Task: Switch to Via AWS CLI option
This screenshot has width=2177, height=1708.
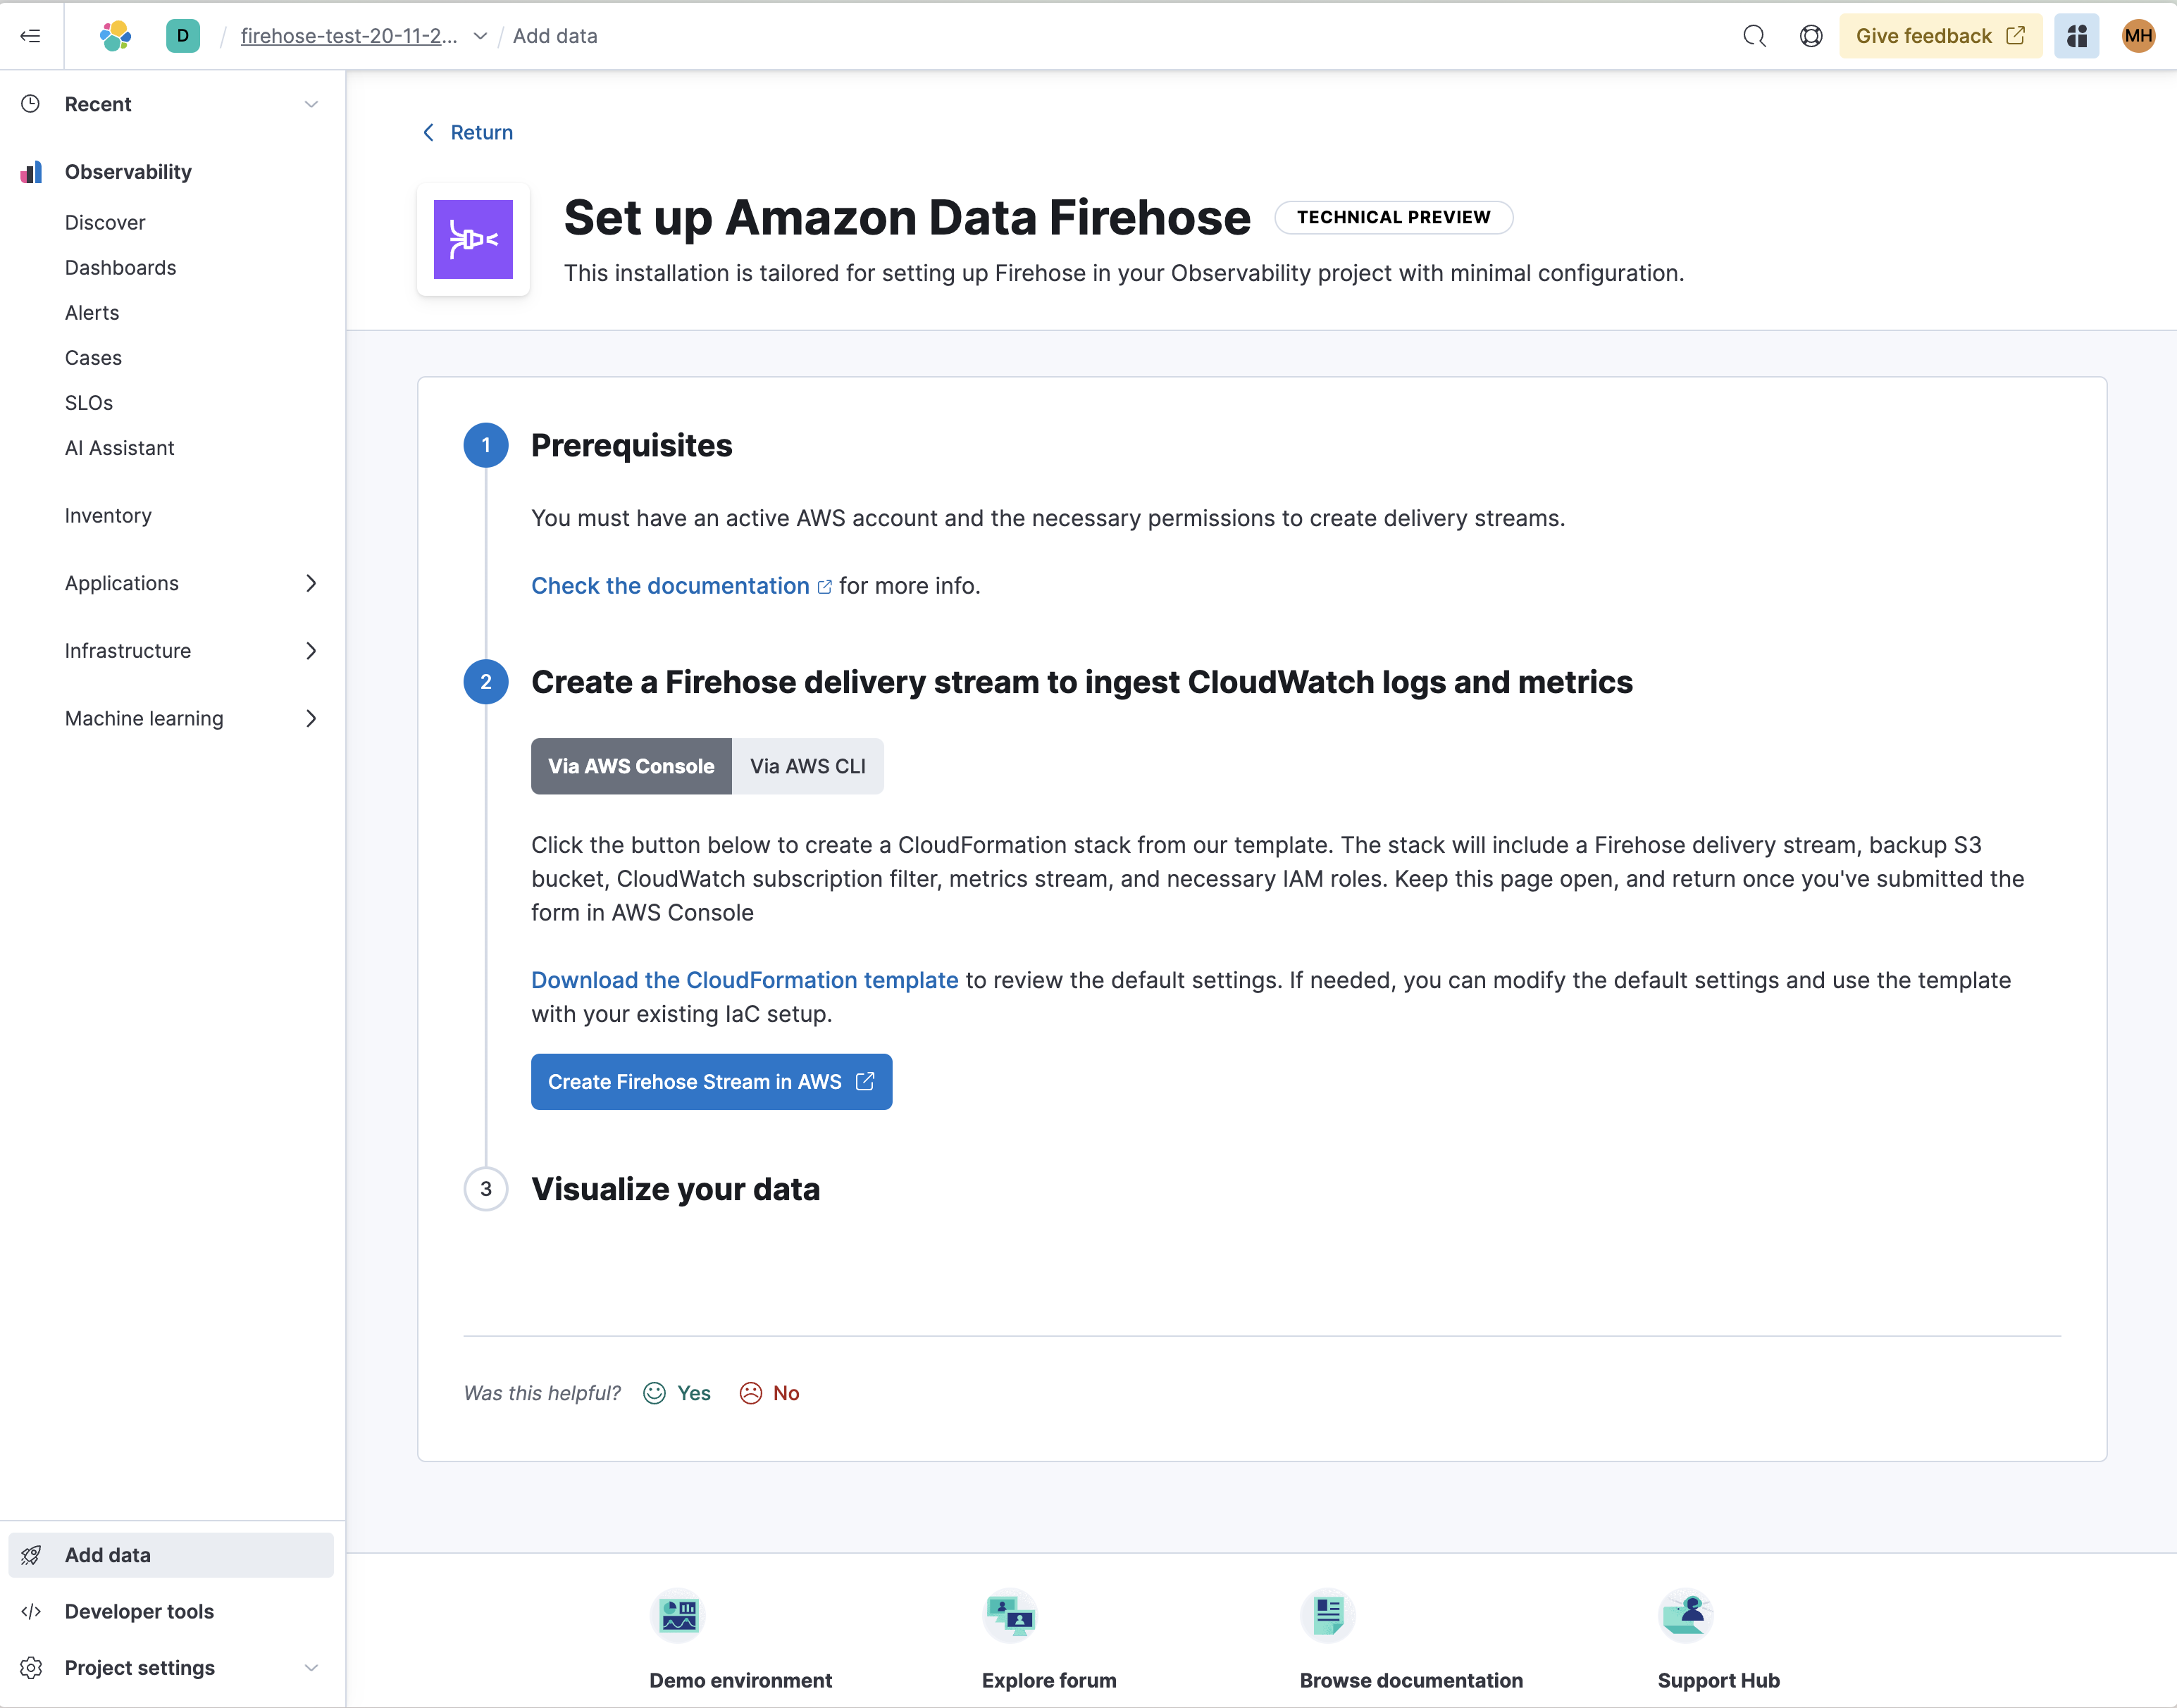Action: [807, 766]
